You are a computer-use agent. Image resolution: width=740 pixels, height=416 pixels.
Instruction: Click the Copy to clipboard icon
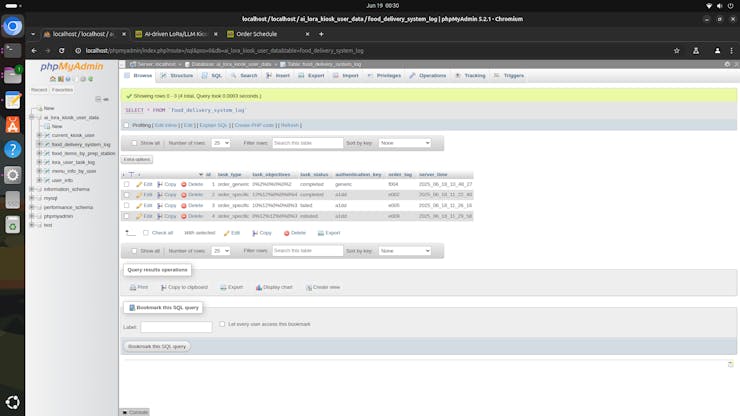click(x=163, y=287)
